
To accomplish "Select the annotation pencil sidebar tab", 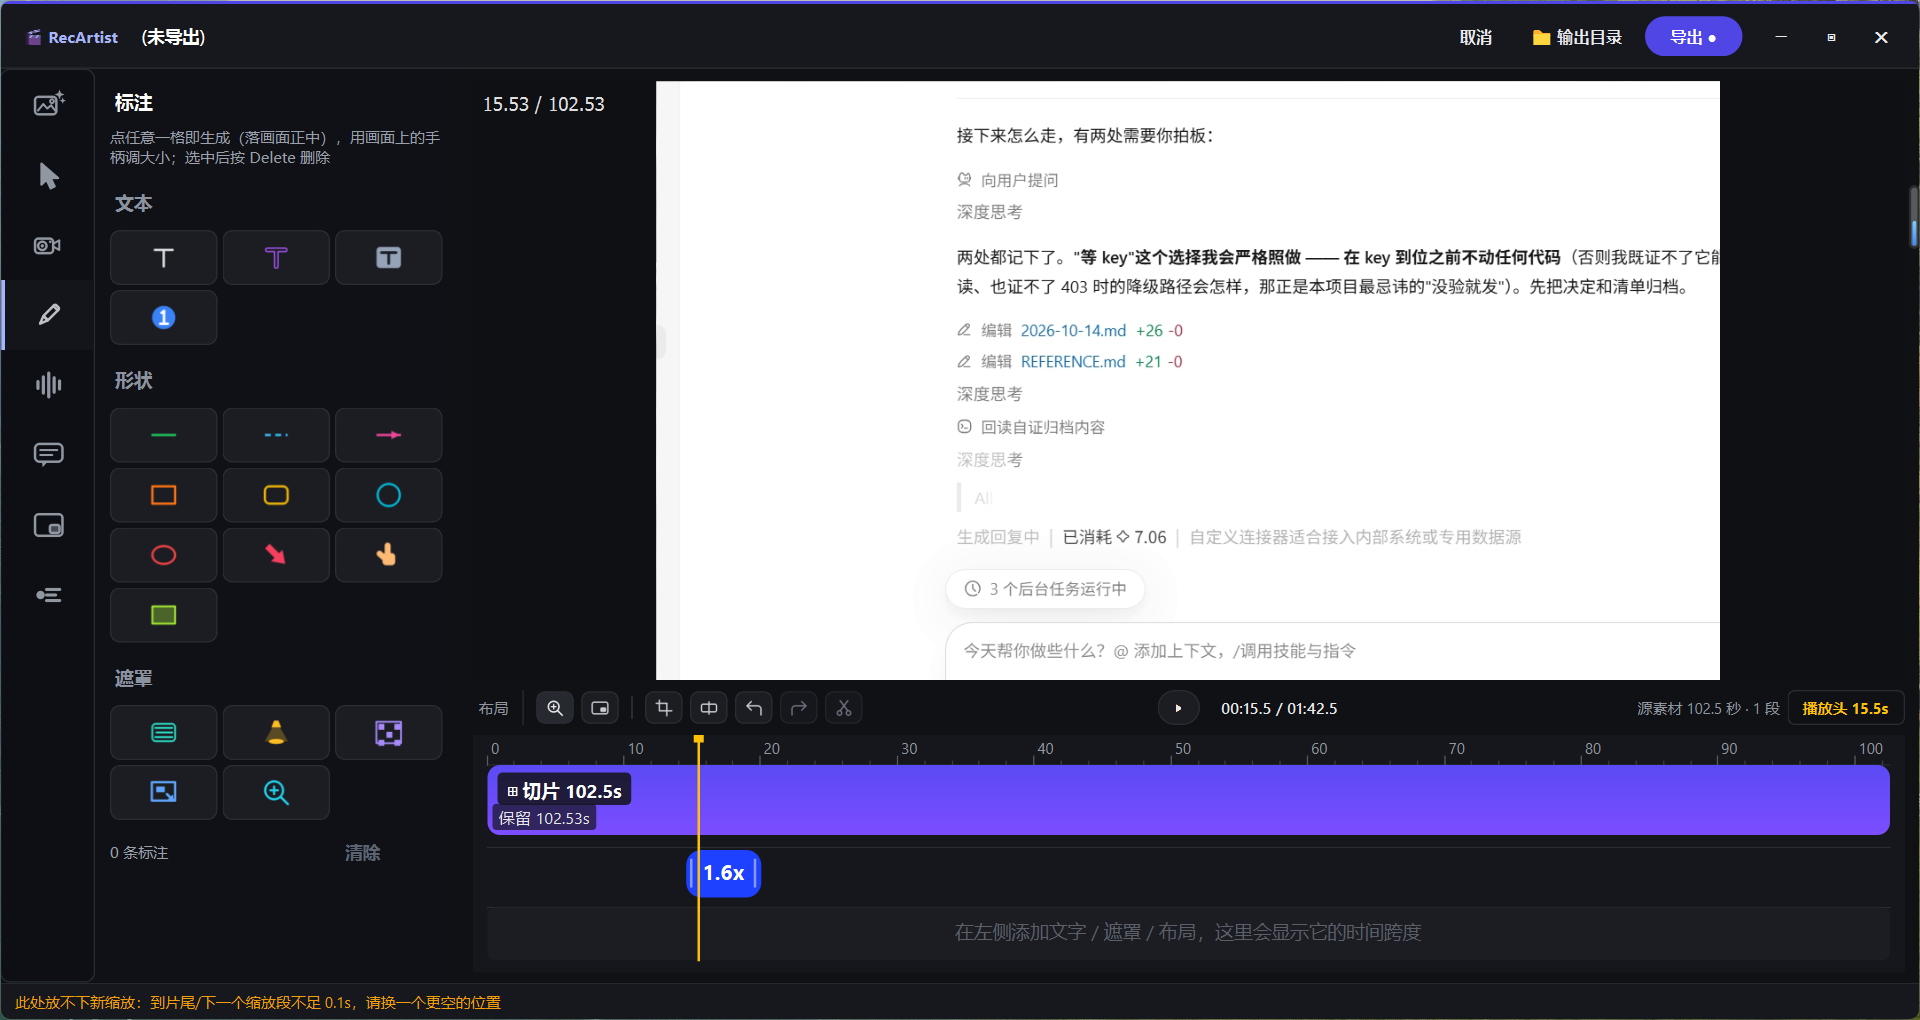I will pos(48,315).
